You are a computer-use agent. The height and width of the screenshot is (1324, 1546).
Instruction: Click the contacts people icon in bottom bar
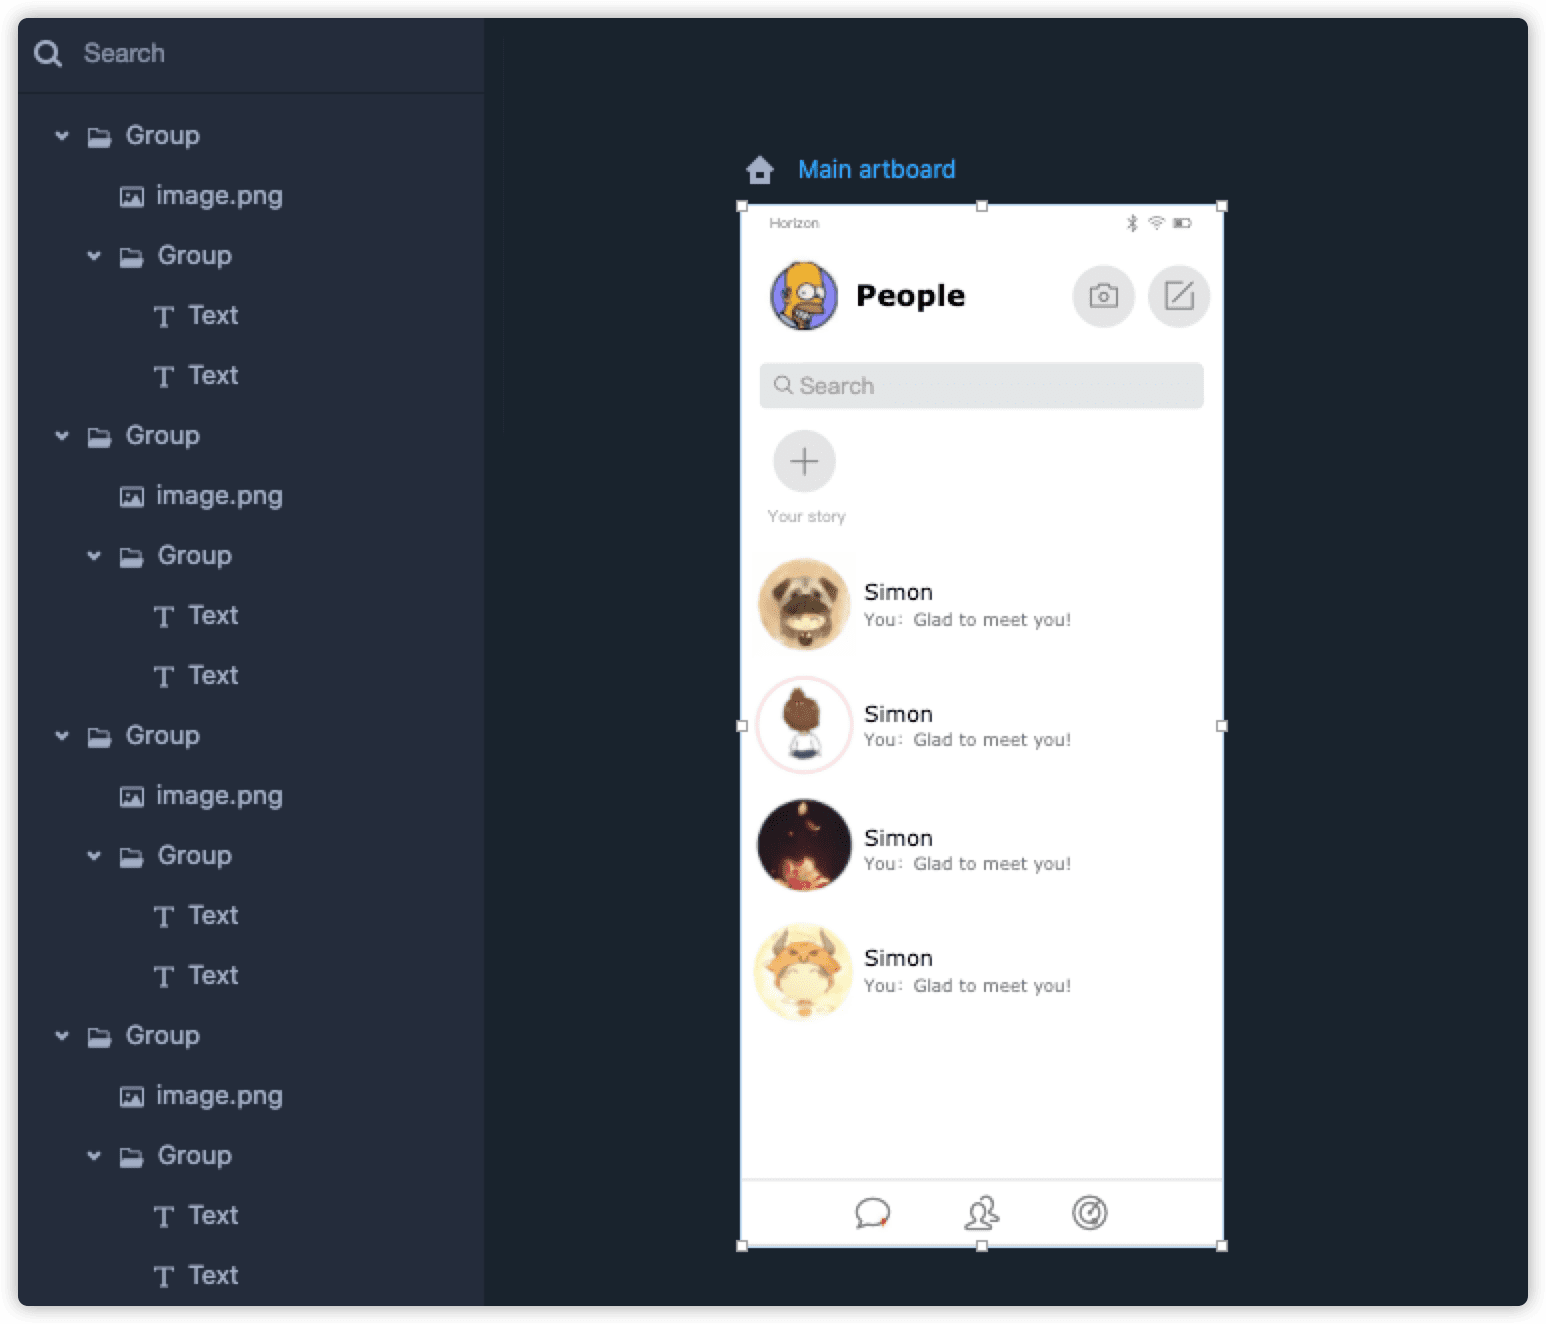(x=981, y=1213)
